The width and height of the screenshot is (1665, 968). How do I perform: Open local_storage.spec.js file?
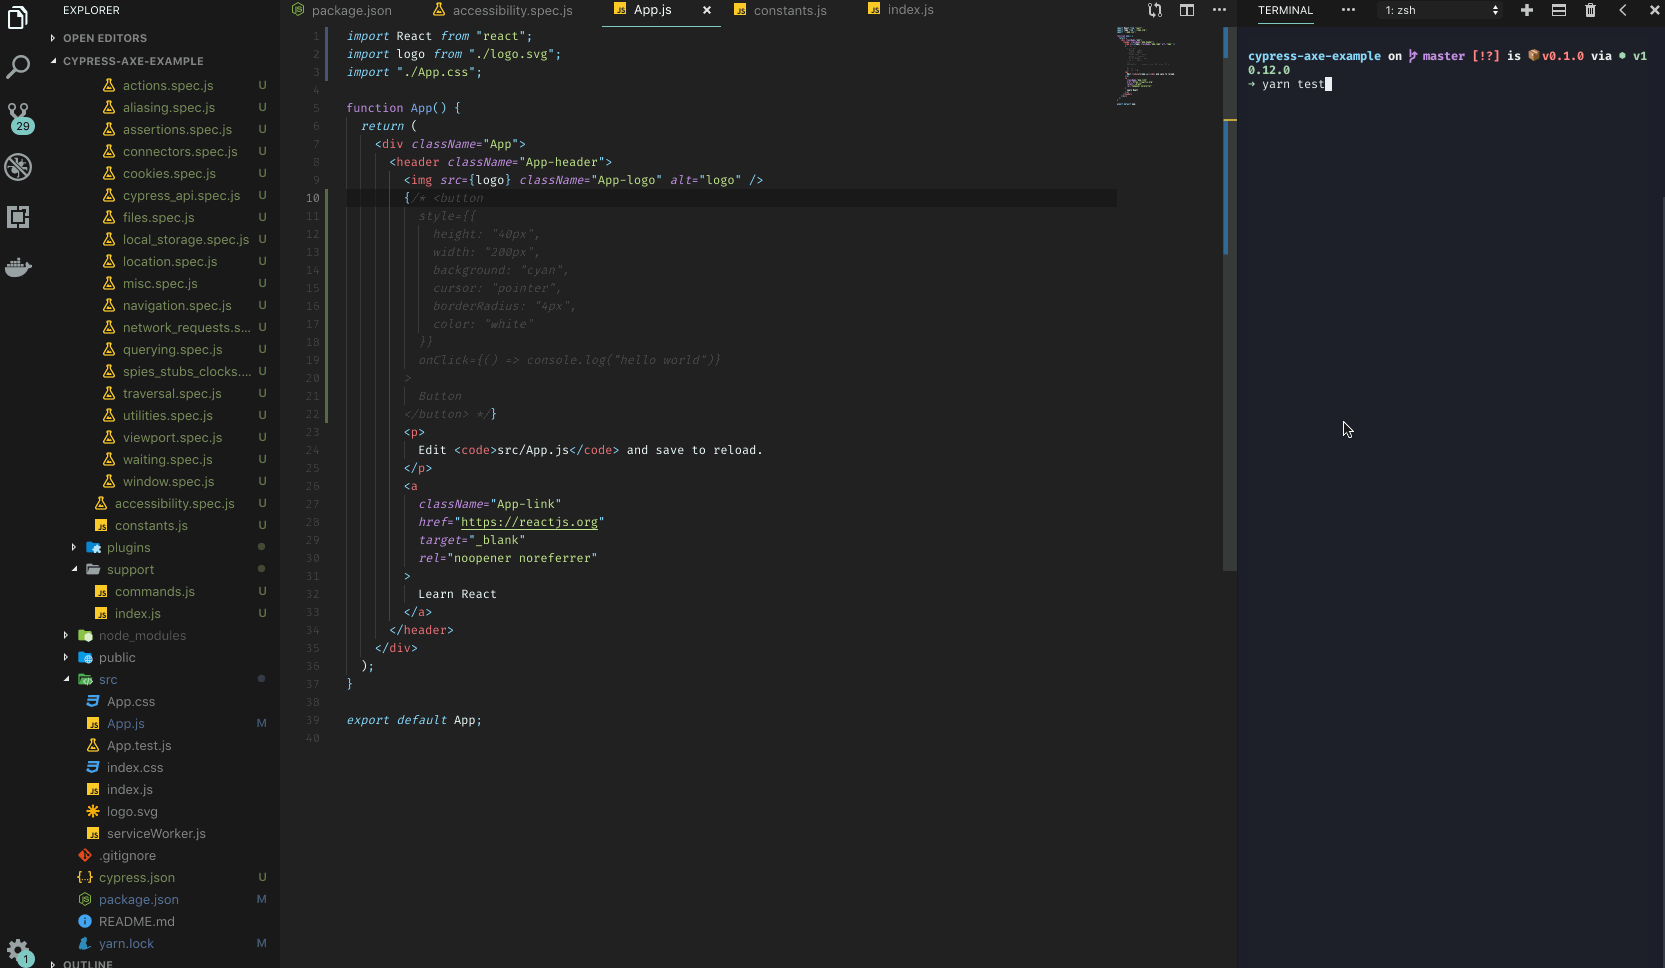[186, 240]
